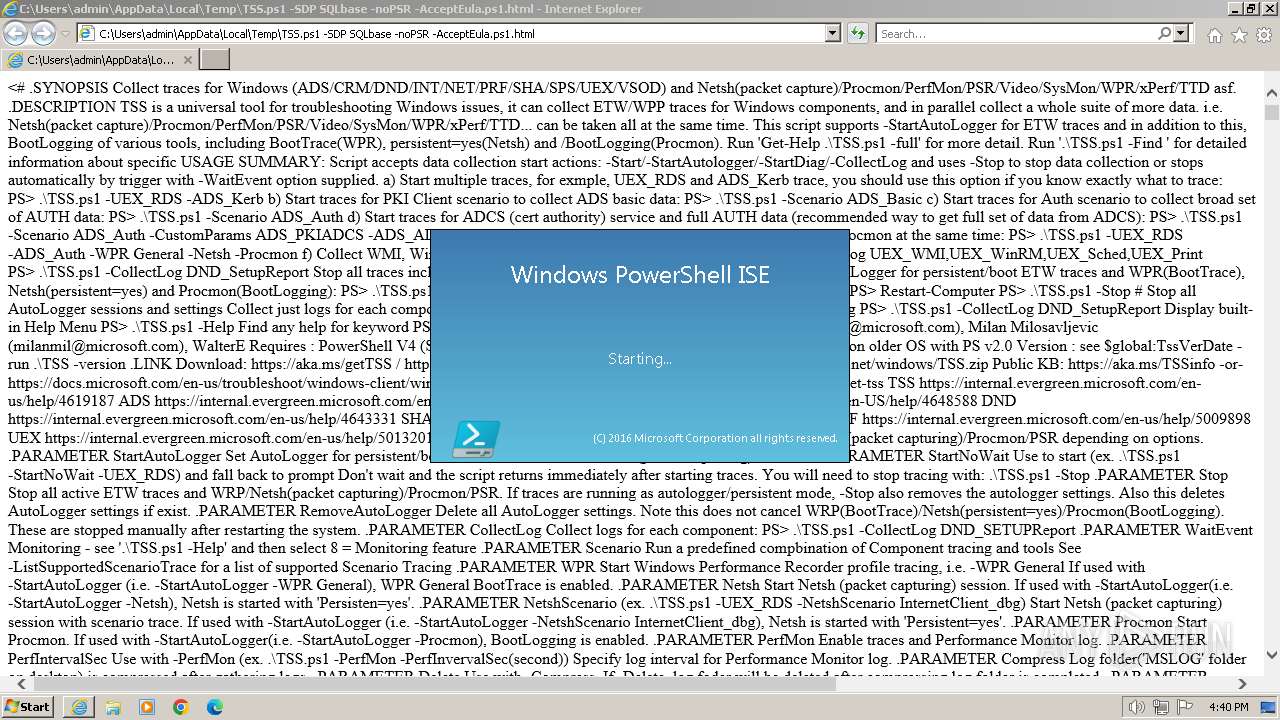Viewport: 1280px width, 720px height.
Task: Open the Tools gear icon
Action: click(x=1264, y=35)
